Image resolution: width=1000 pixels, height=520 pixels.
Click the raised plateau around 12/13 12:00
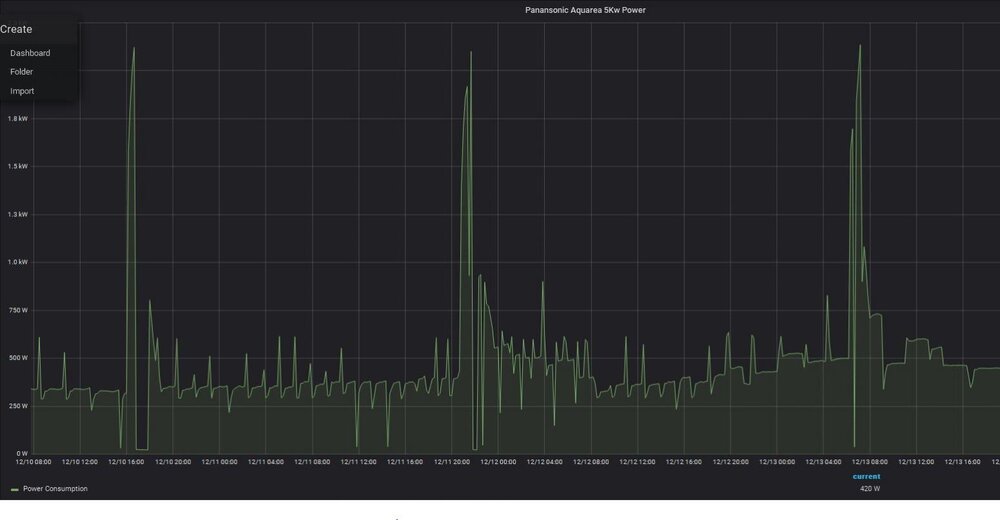pyautogui.click(x=918, y=341)
